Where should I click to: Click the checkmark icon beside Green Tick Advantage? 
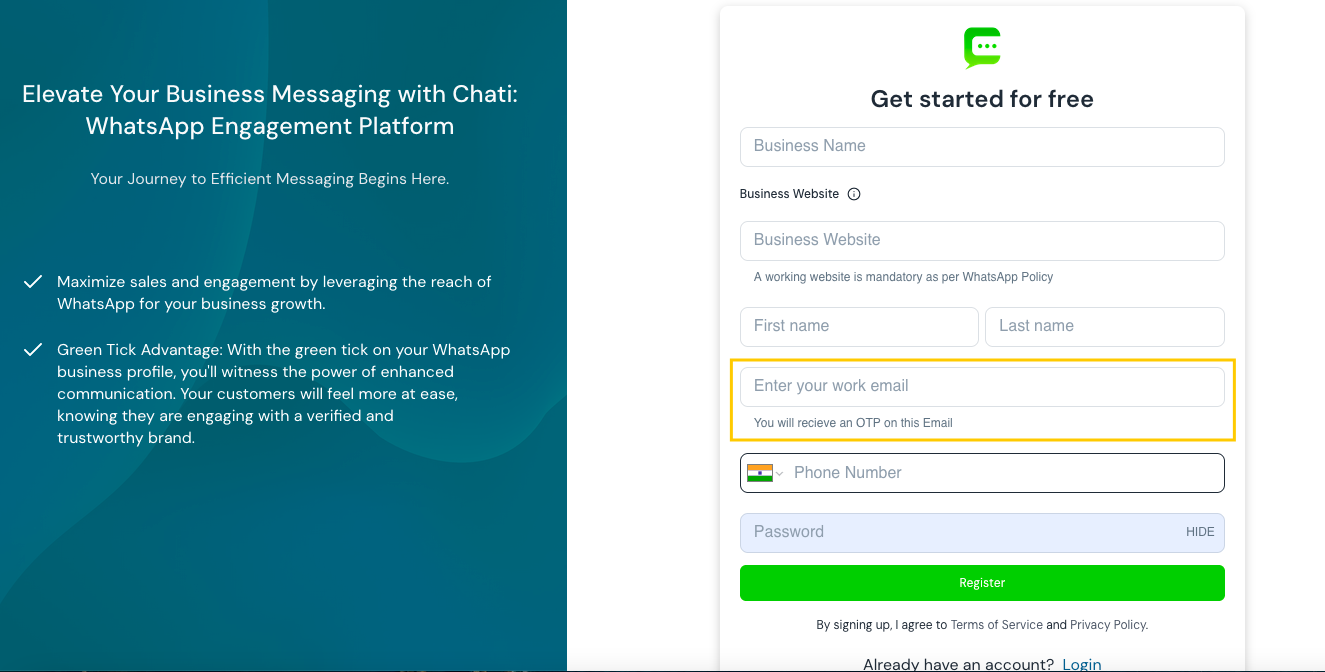pyautogui.click(x=33, y=350)
